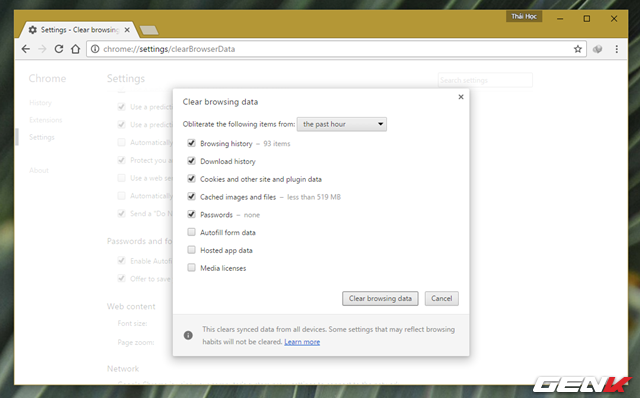The image size is (640, 398).
Task: Select Settings in the Chrome sidebar
Action: [x=42, y=137]
